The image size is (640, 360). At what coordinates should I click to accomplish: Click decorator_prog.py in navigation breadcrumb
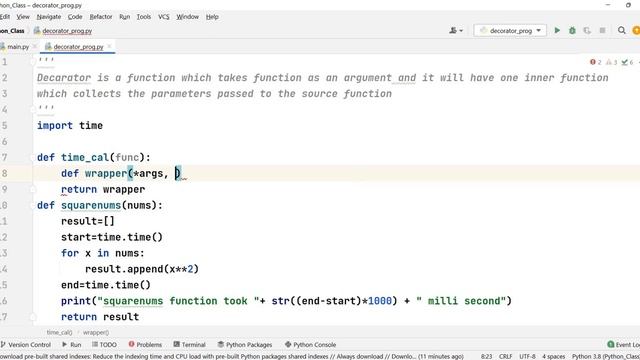coord(63,31)
